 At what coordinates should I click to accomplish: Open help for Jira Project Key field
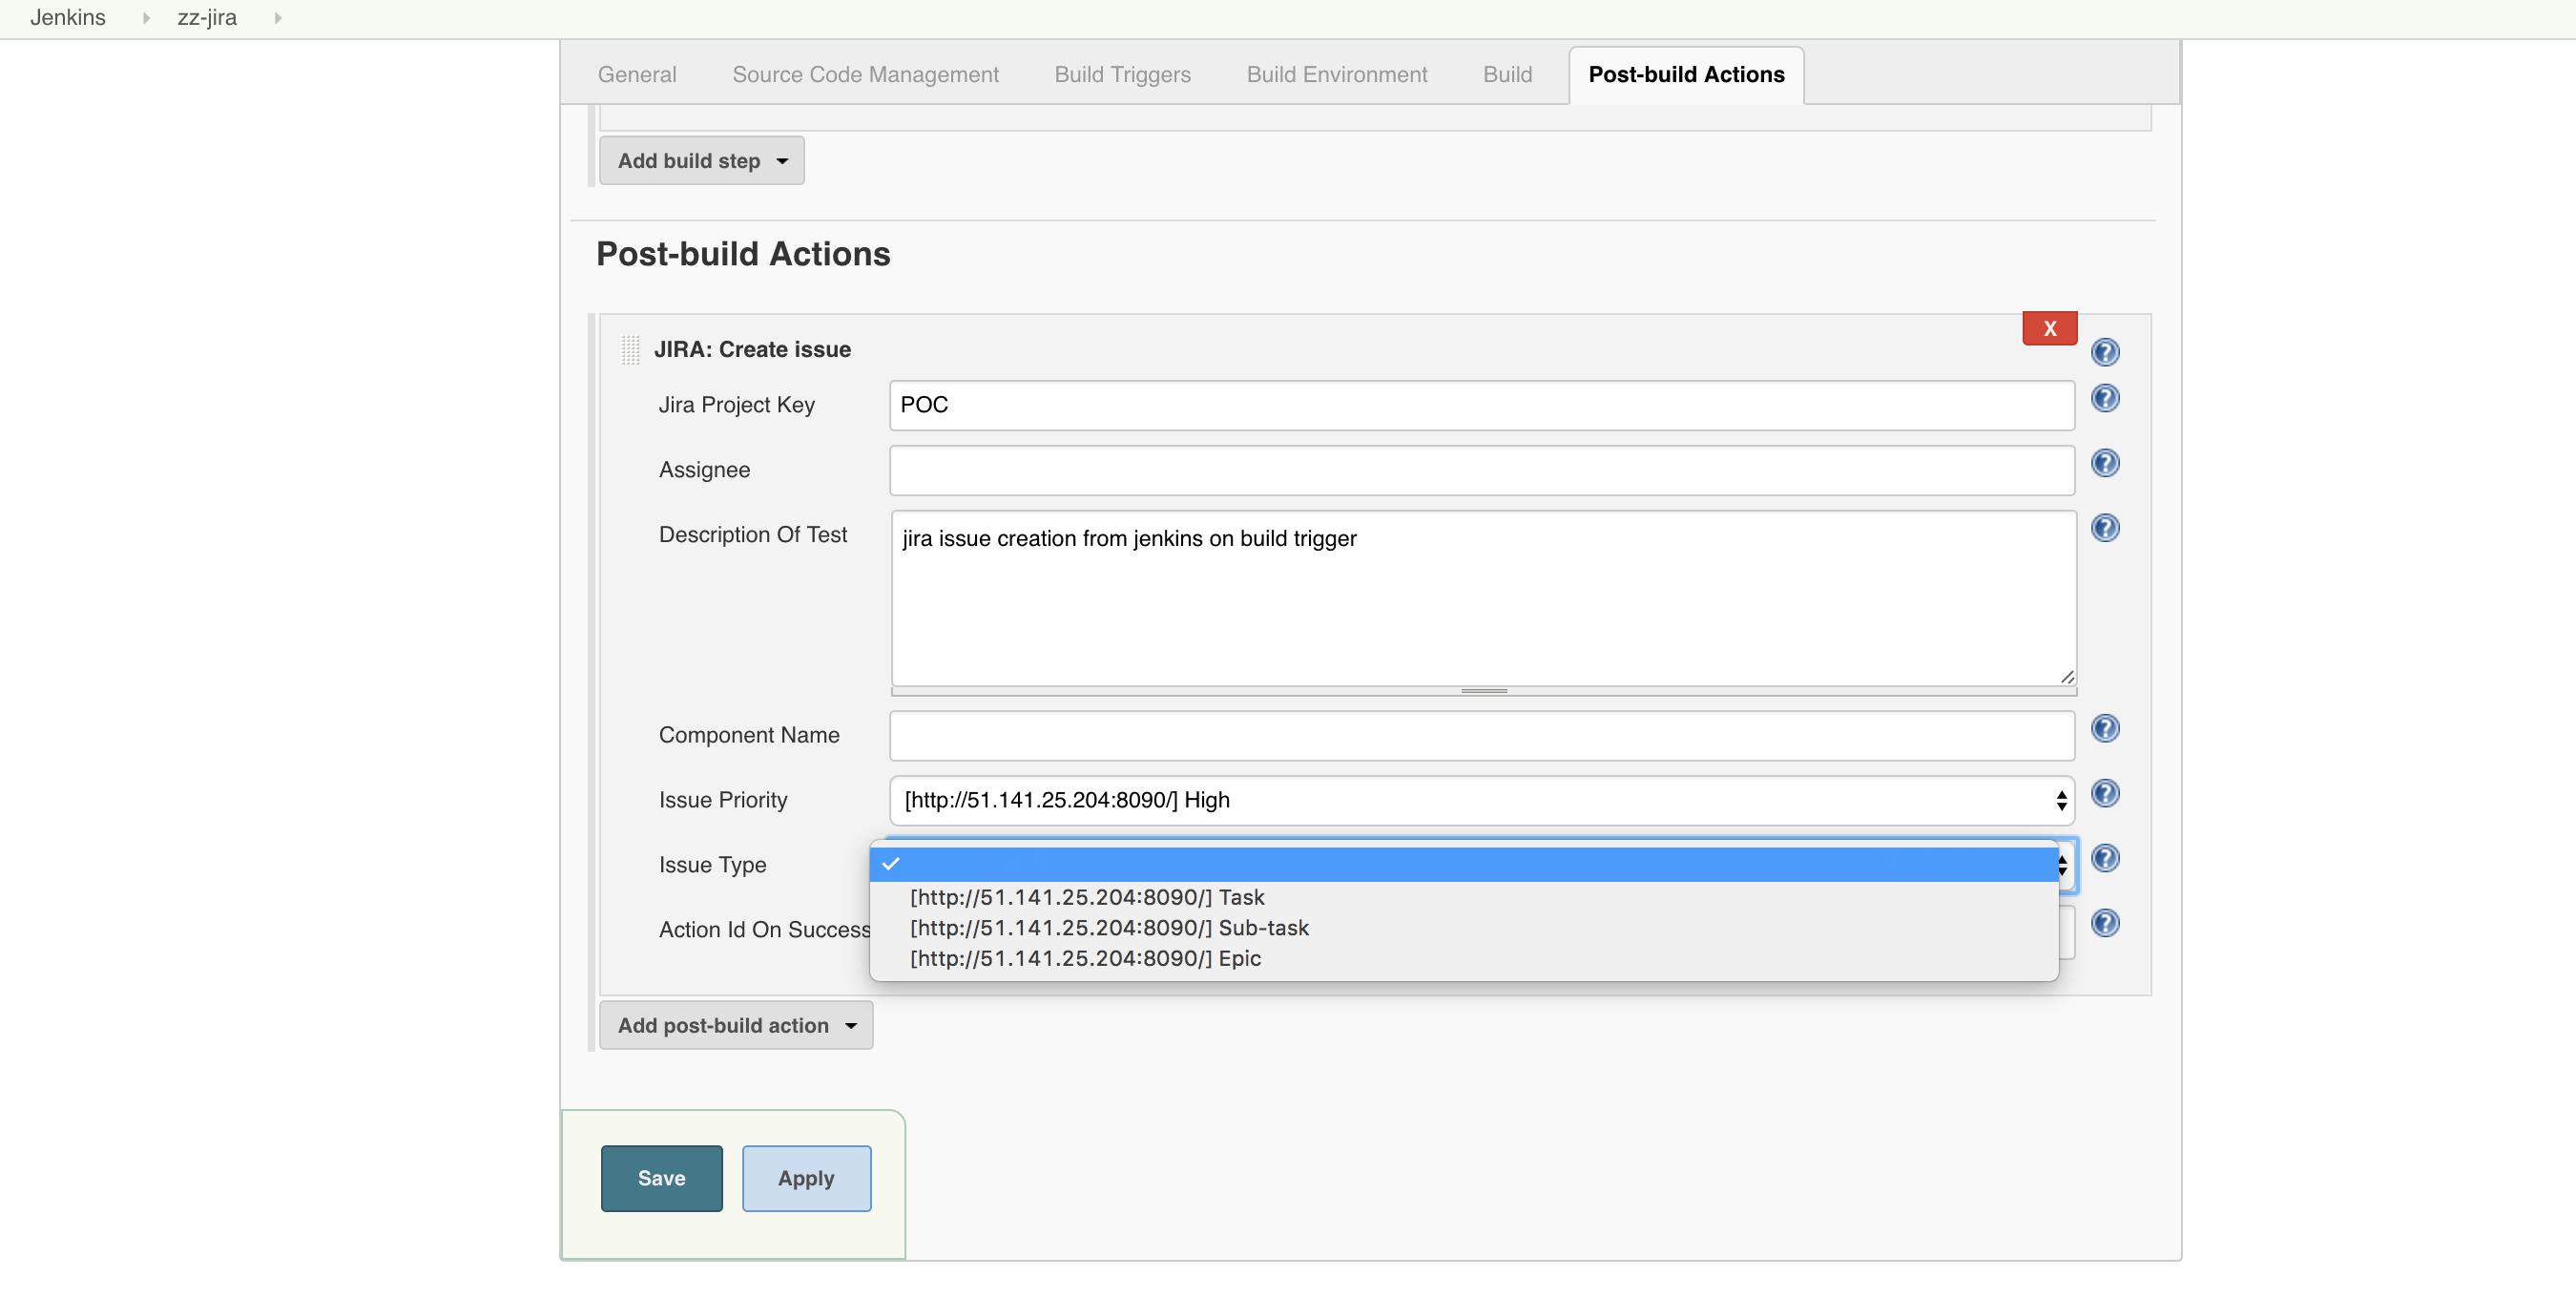pyautogui.click(x=2105, y=398)
